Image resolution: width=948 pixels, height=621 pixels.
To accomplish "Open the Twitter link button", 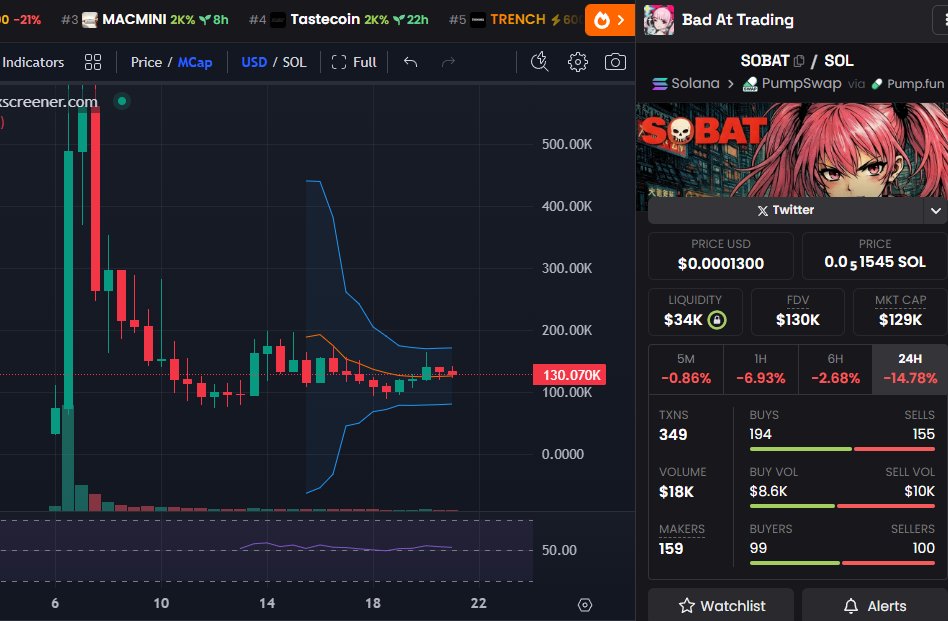I will tap(785, 210).
